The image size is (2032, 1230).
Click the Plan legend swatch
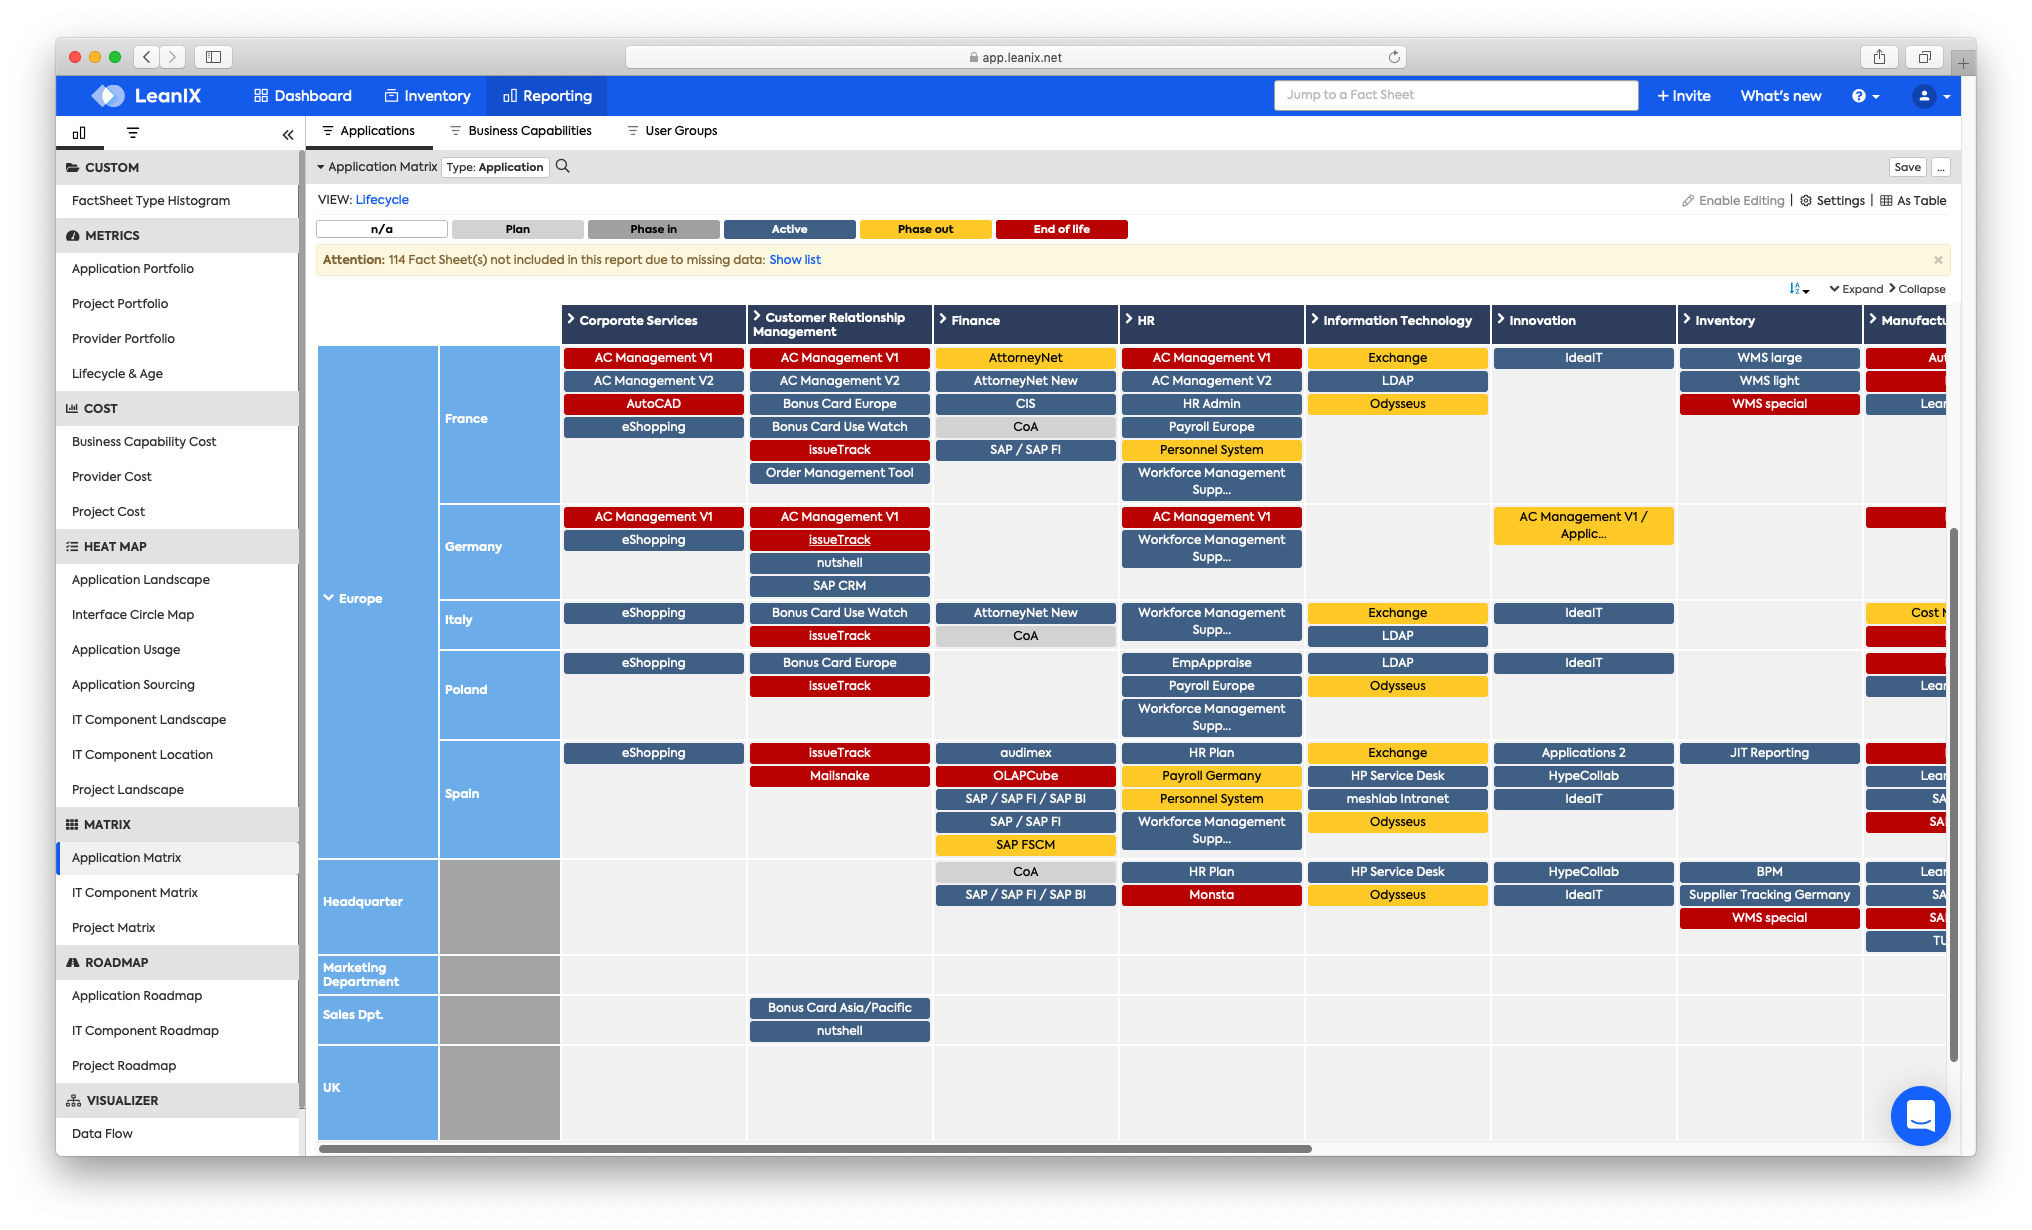pos(518,229)
